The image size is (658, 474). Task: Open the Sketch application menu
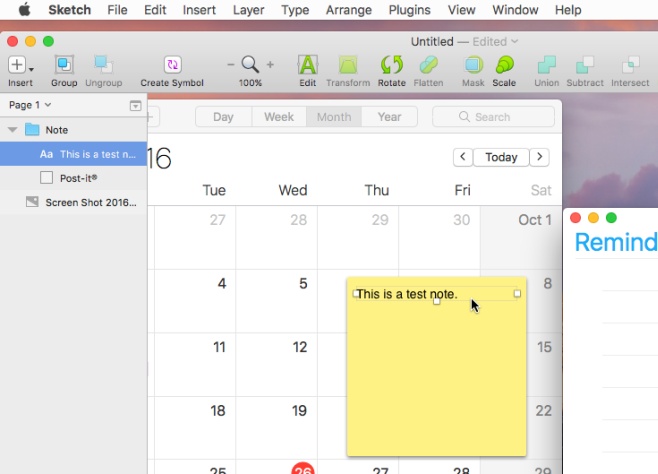(x=69, y=10)
